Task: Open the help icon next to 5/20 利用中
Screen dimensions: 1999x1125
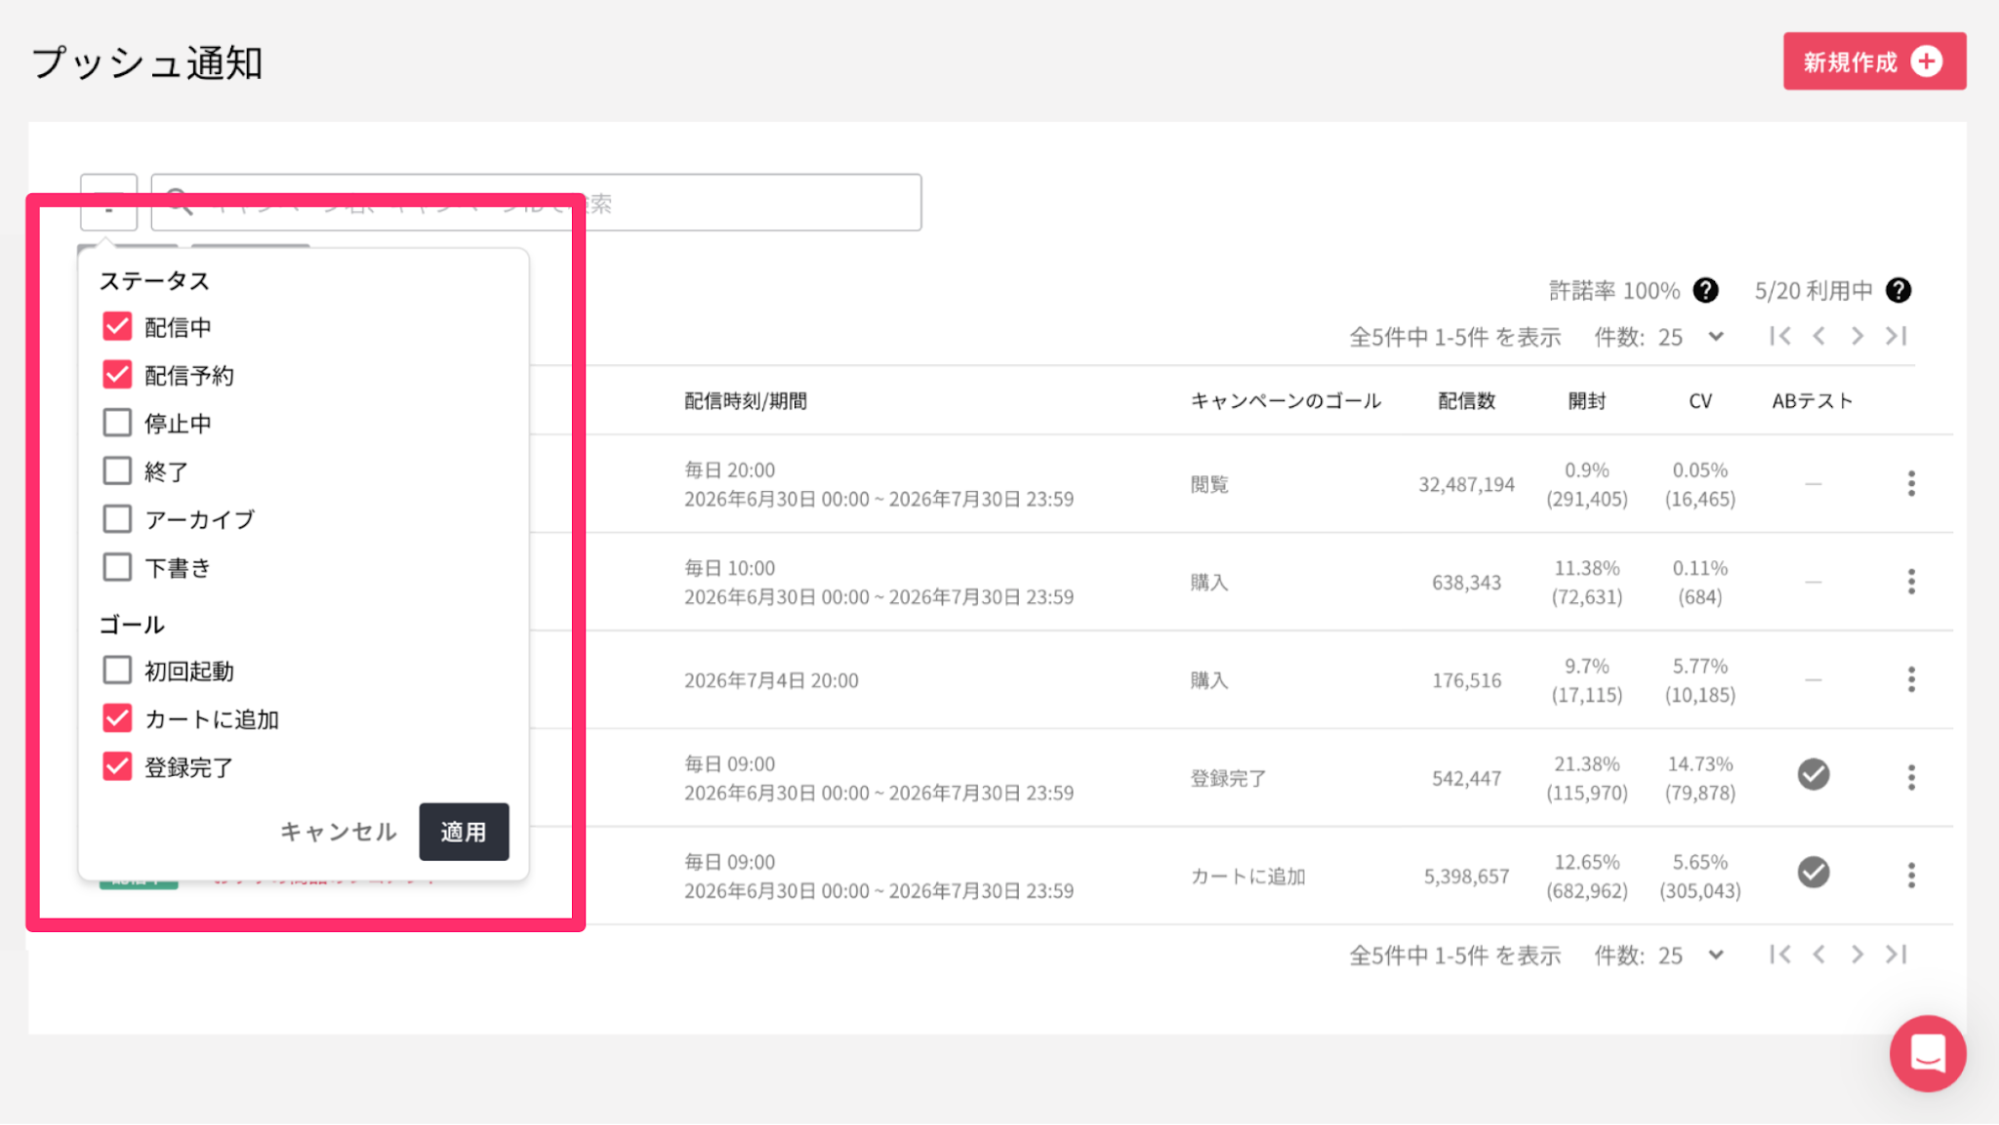Action: click(1898, 291)
